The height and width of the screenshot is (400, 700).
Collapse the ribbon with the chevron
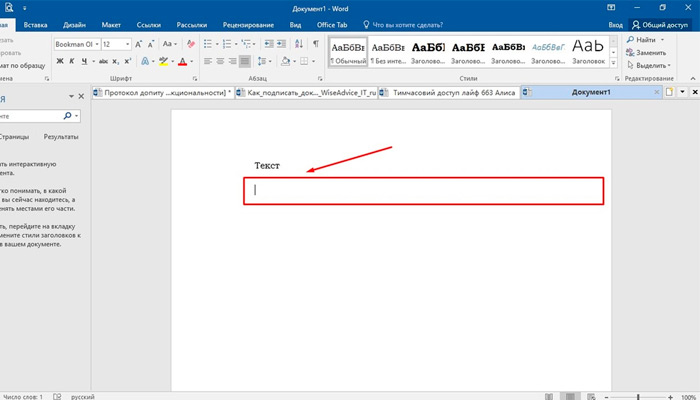(693, 79)
